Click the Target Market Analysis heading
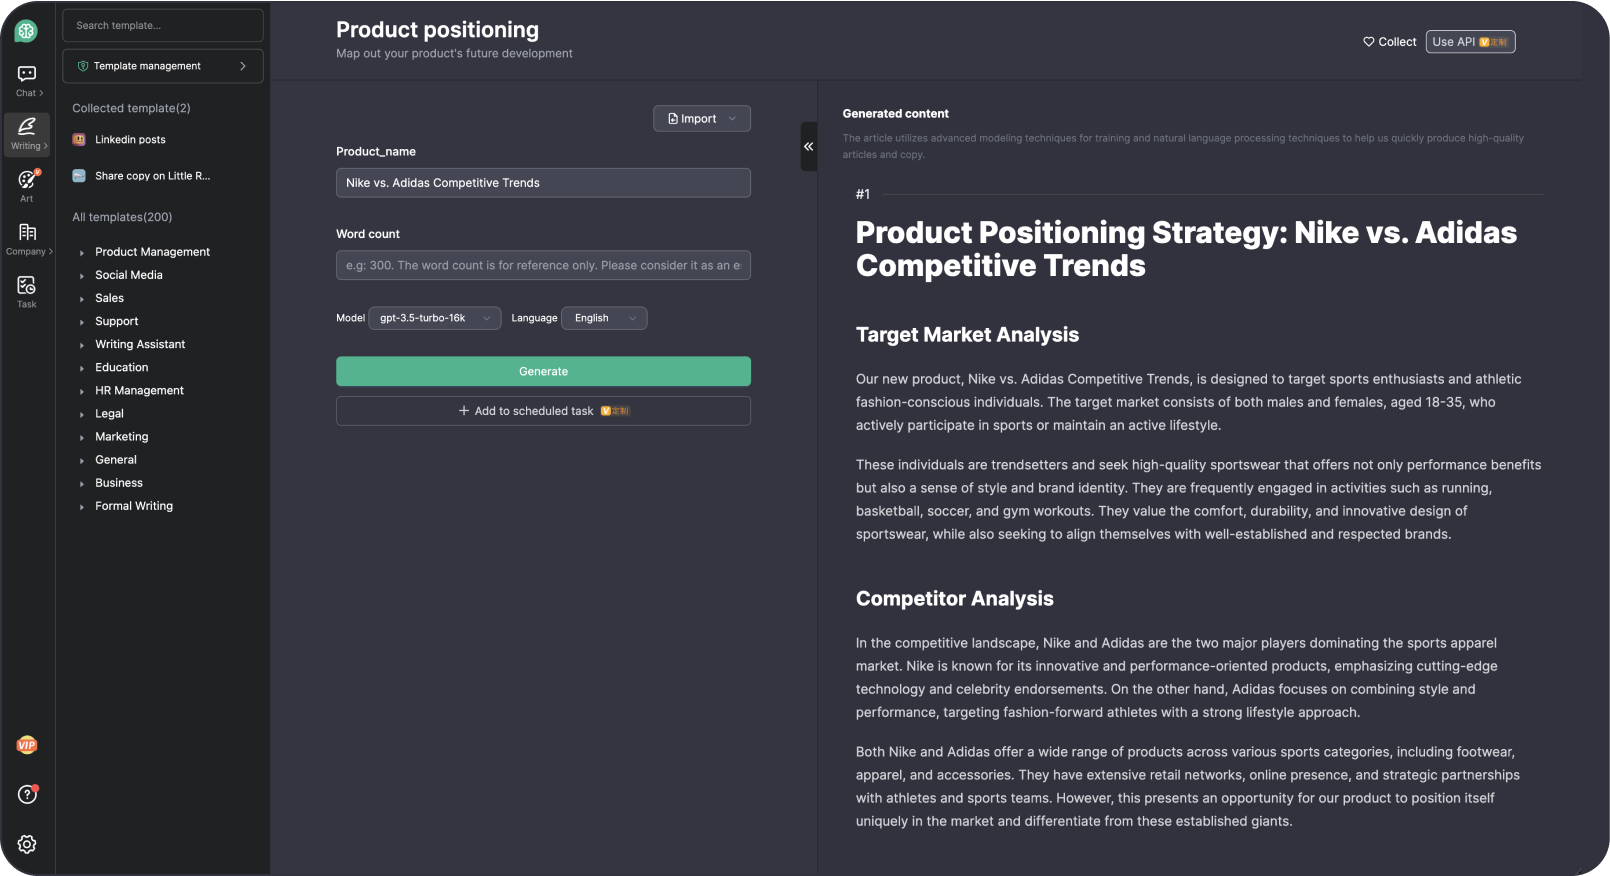Image resolution: width=1610 pixels, height=876 pixels. click(967, 335)
